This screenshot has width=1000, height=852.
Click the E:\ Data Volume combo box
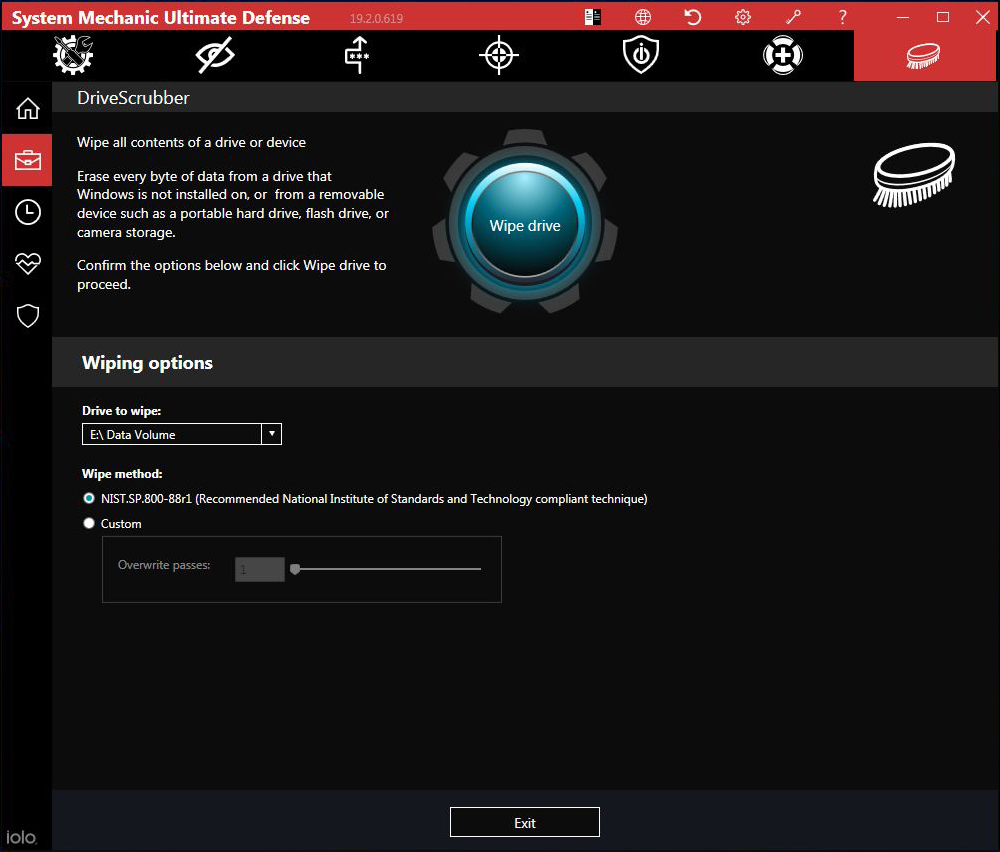182,434
